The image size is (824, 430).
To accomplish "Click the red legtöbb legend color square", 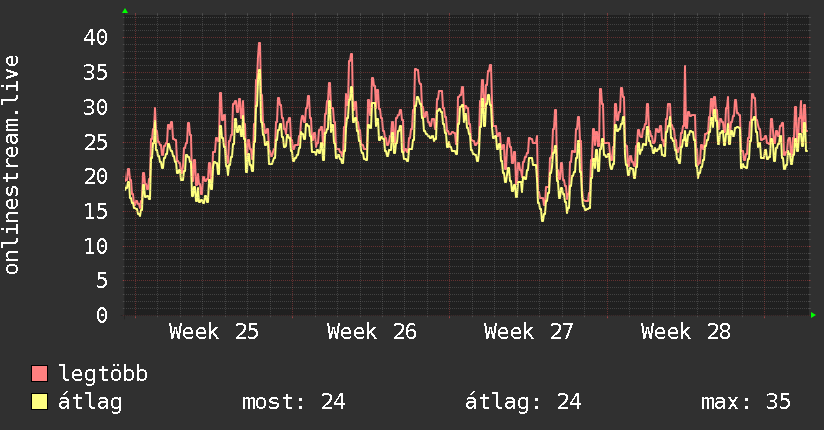I will (x=39, y=373).
